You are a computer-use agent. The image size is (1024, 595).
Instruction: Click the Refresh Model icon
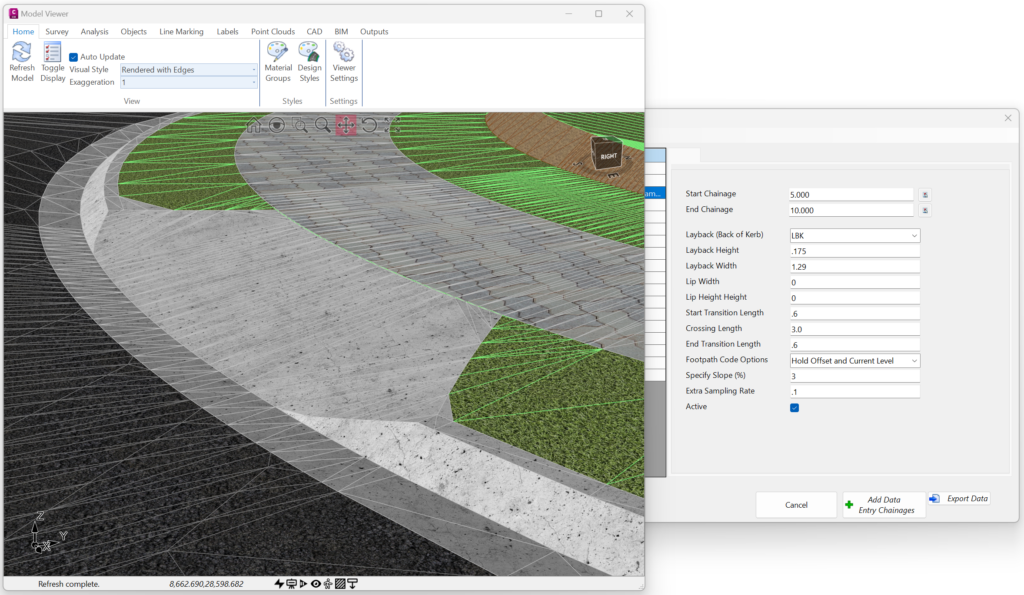pyautogui.click(x=22, y=52)
